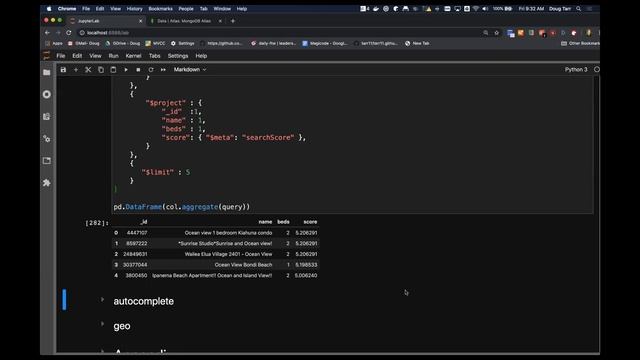This screenshot has height=360, width=640.
Task: Open Spotlight search in the menu bar
Action: pos(578,9)
